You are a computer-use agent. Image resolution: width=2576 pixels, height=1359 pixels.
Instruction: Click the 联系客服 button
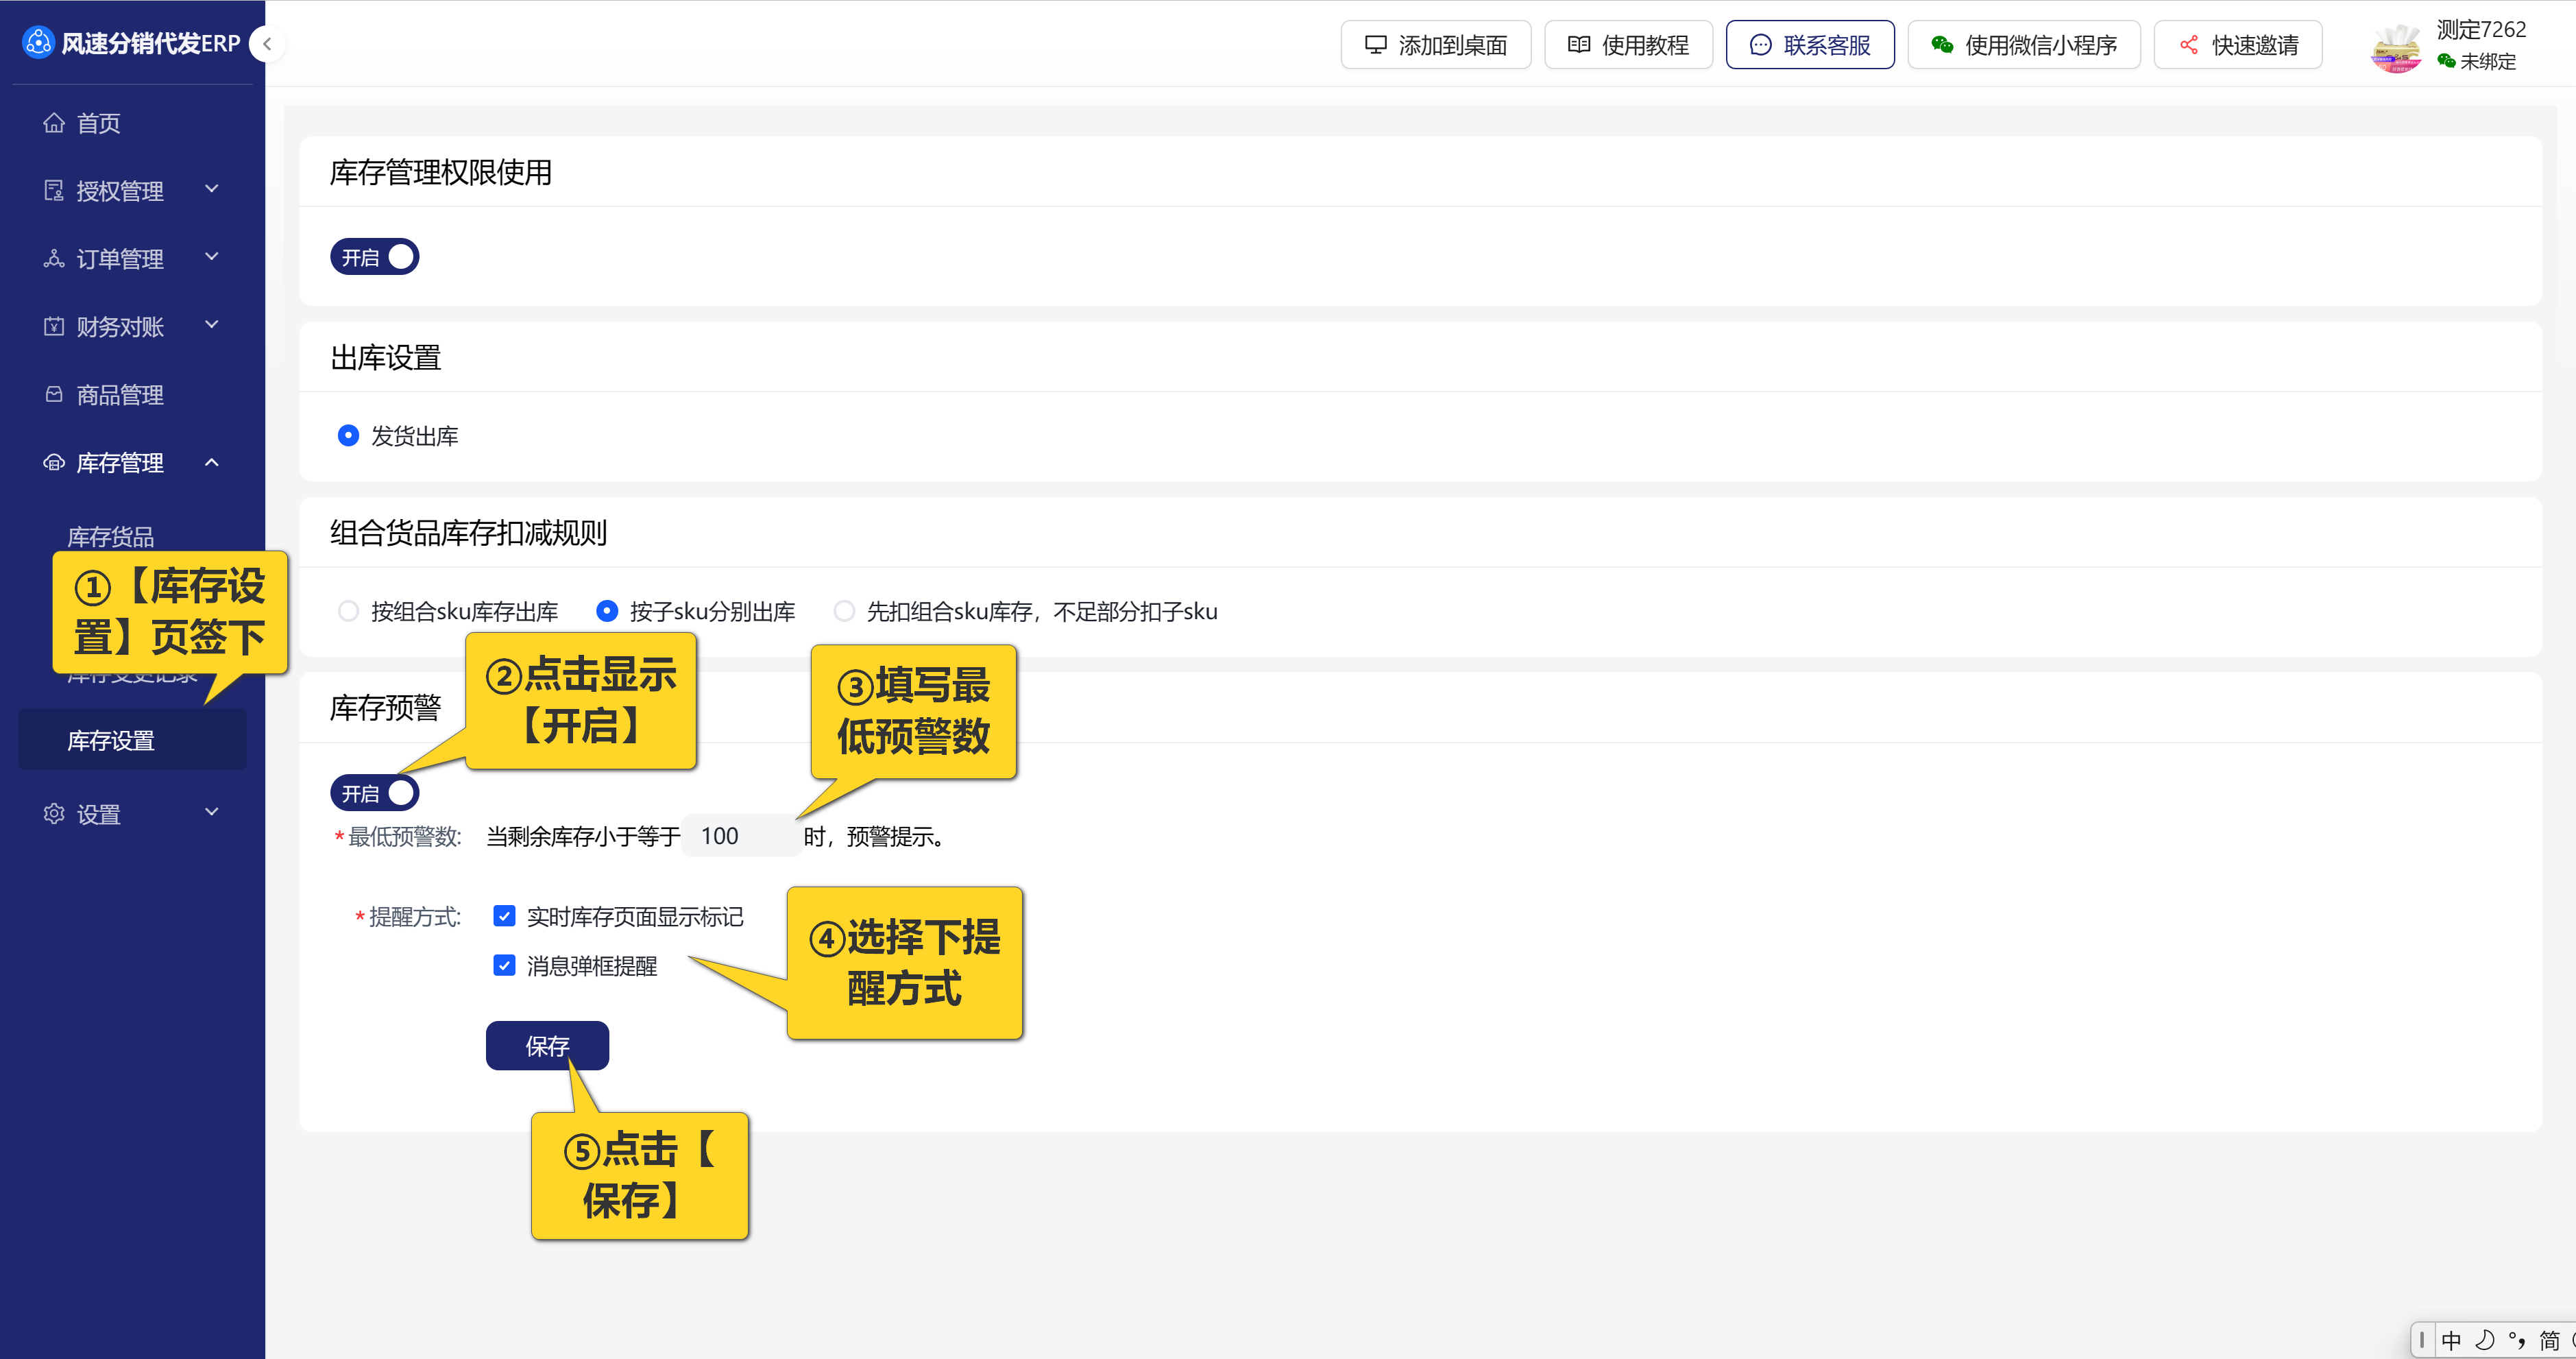pyautogui.click(x=1810, y=45)
